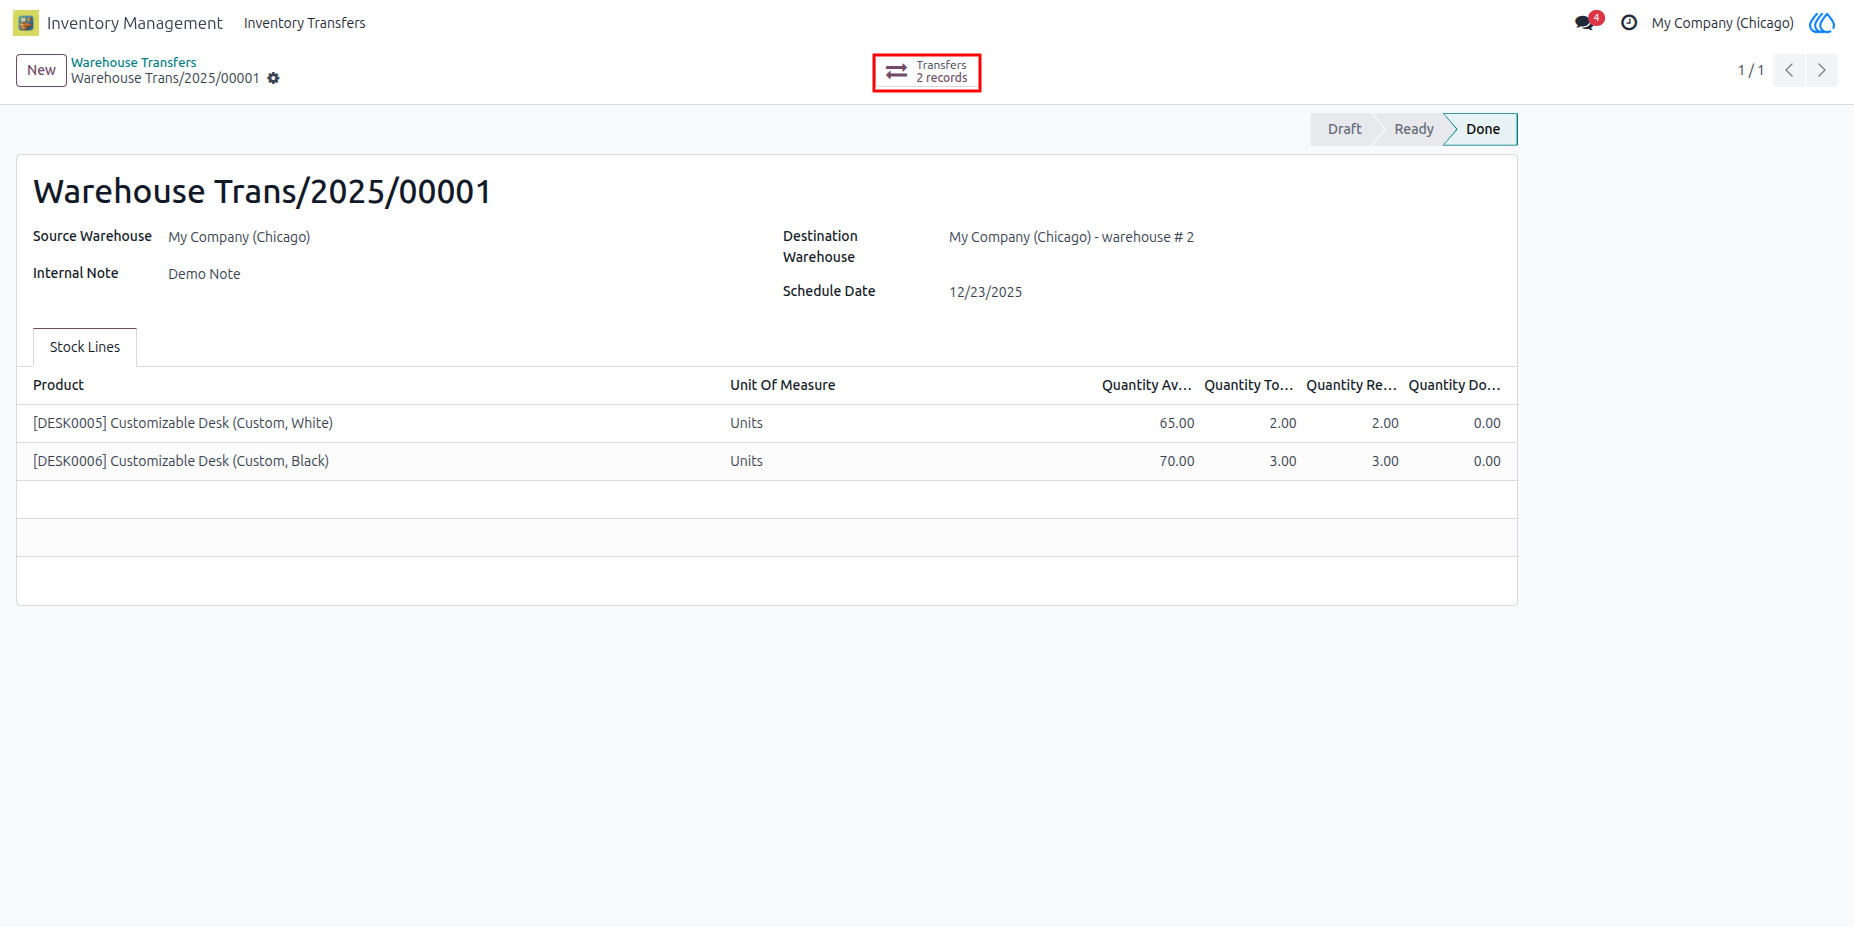Click the Destination Warehouse value warehouse # 2
This screenshot has height=927, width=1854.
coord(1071,237)
